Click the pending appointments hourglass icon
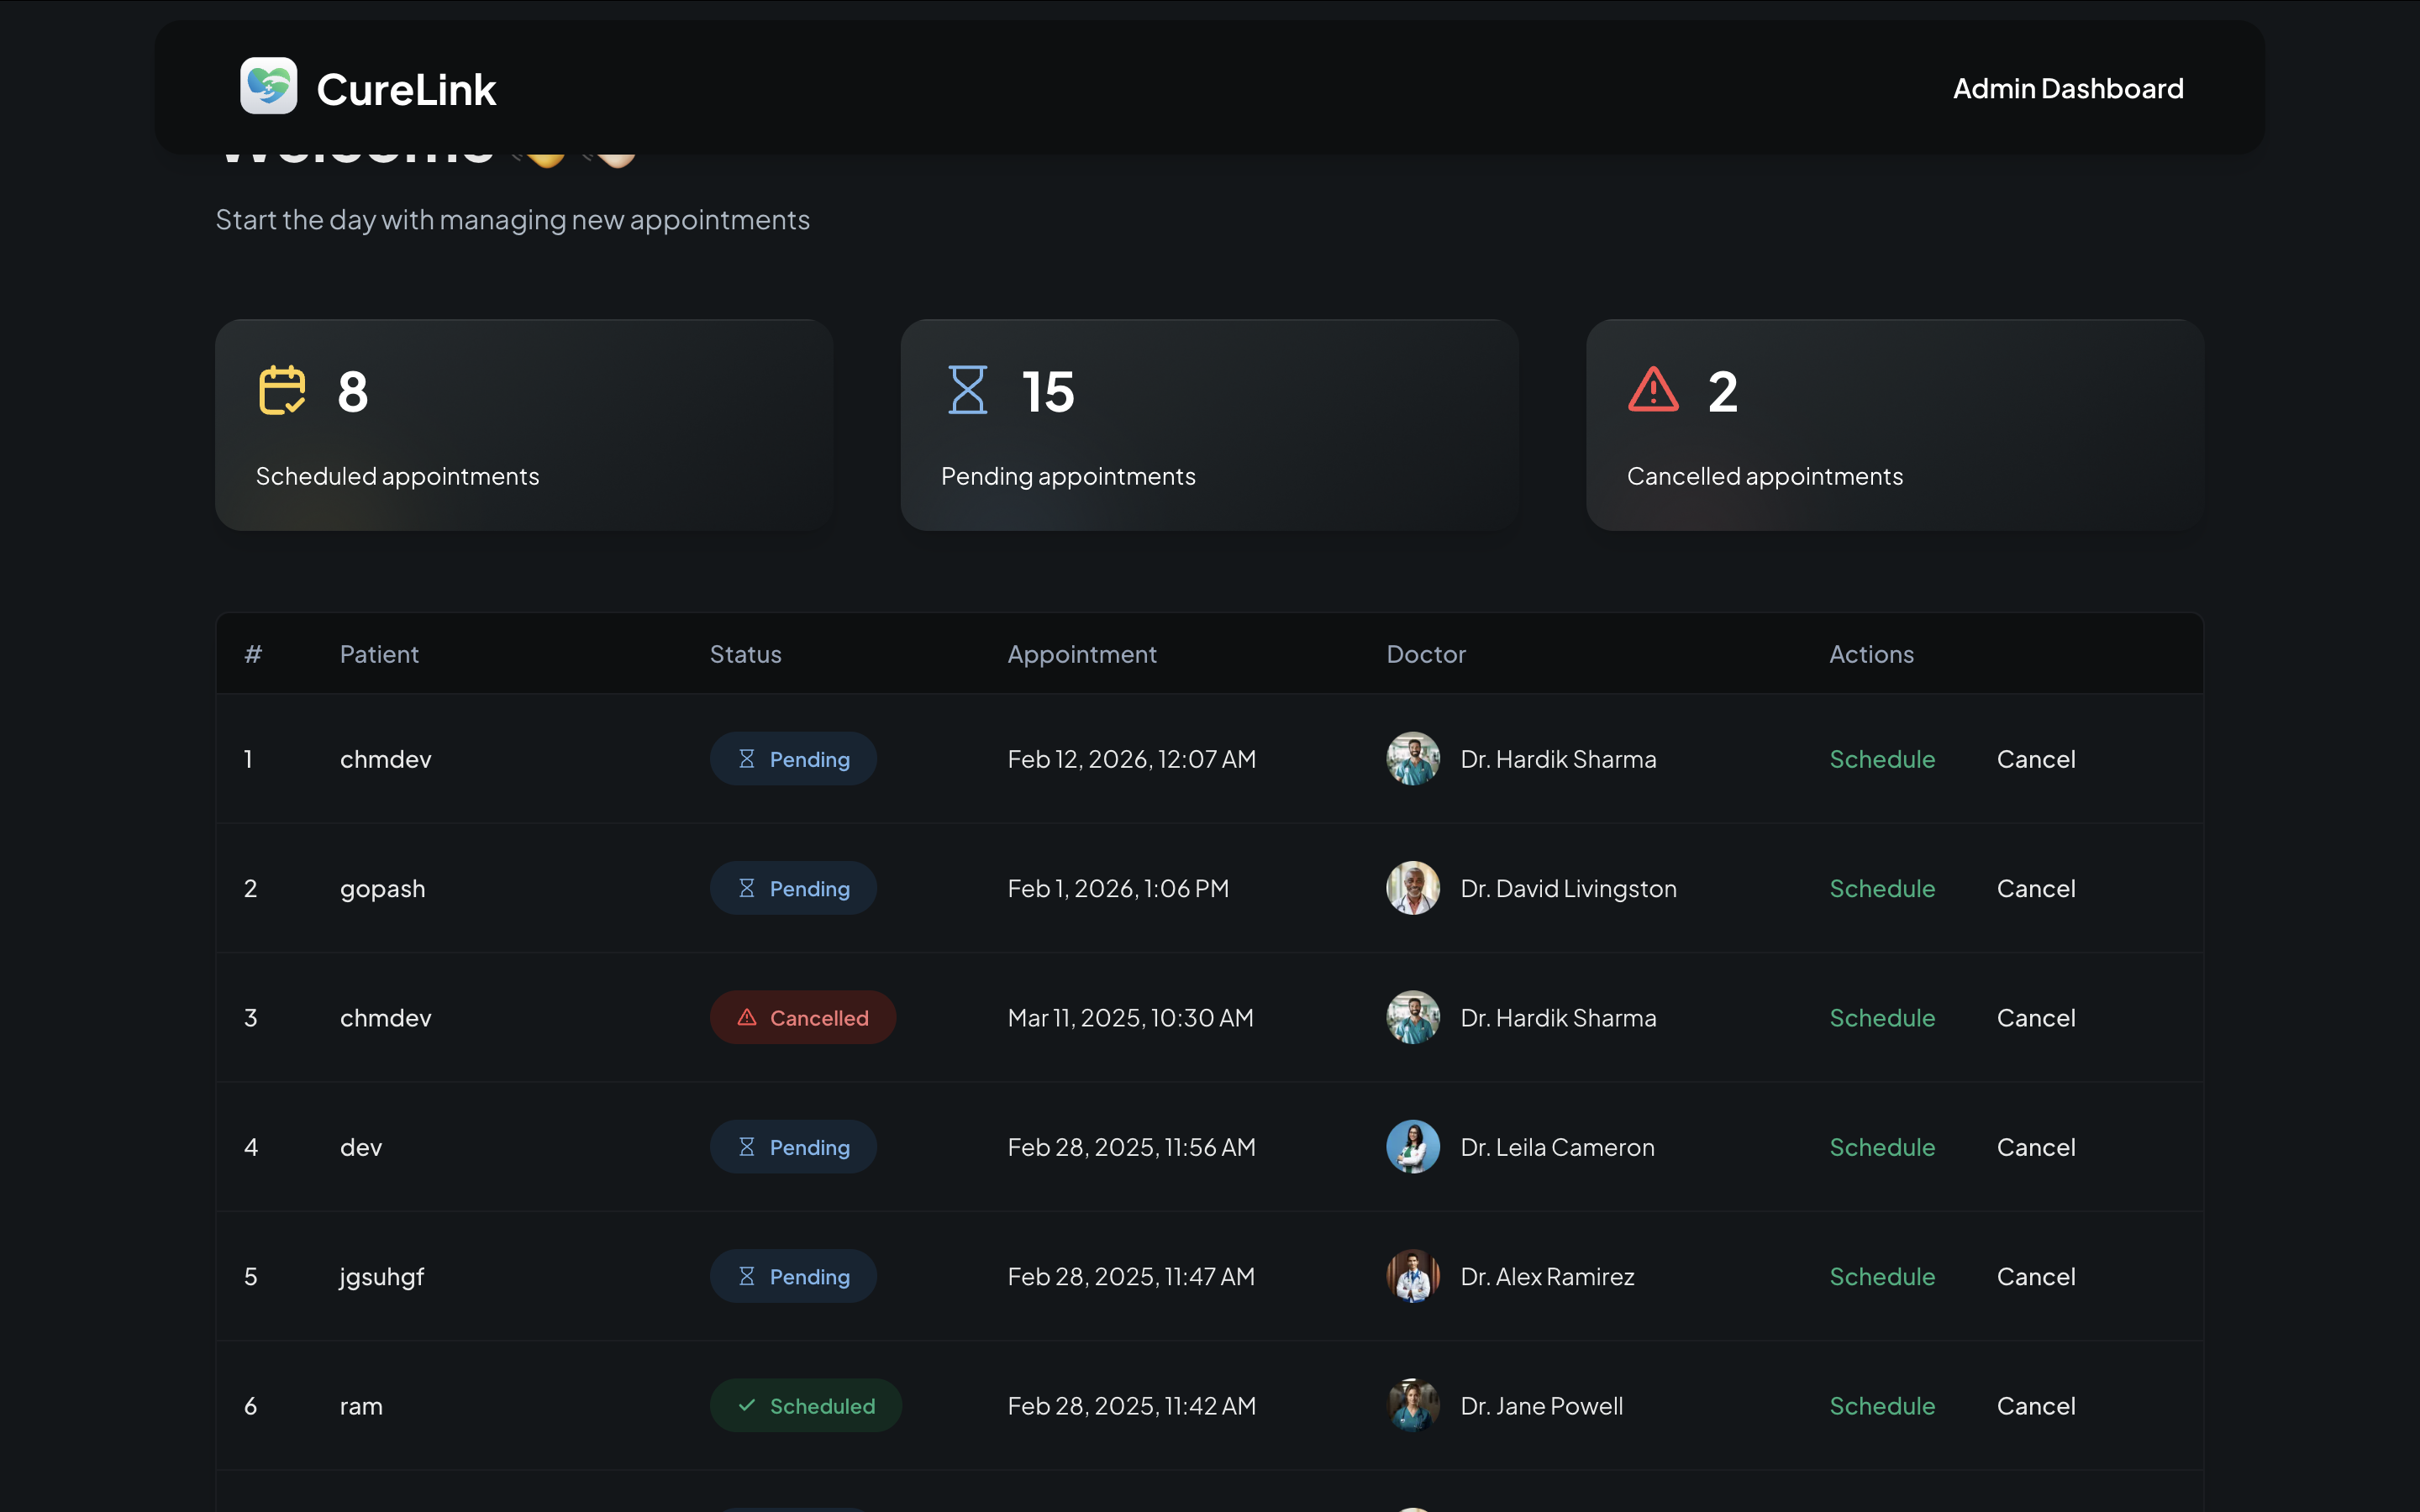This screenshot has height=1512, width=2420. pos(967,390)
